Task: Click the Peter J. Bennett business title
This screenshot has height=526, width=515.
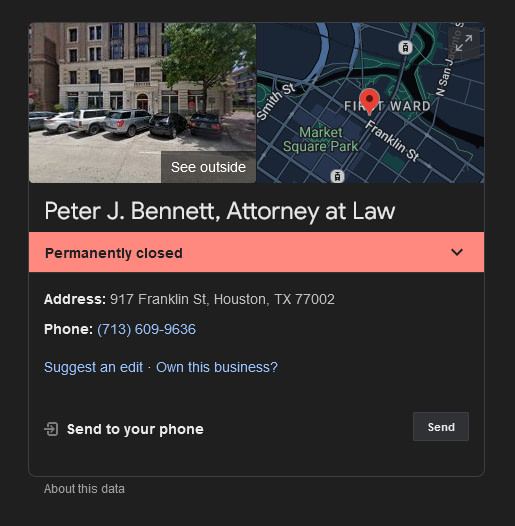Action: click(x=220, y=211)
